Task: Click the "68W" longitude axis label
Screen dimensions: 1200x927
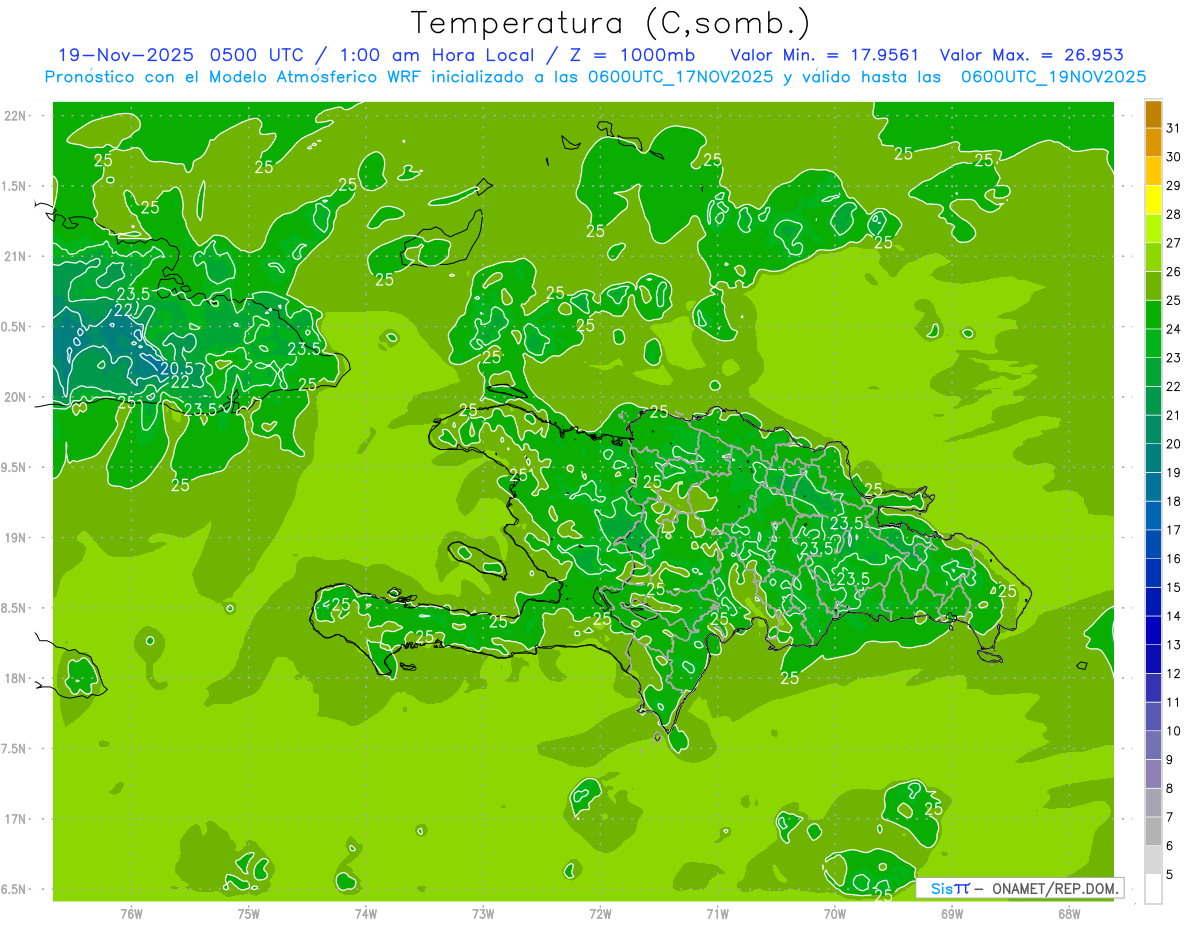Action: (1068, 914)
